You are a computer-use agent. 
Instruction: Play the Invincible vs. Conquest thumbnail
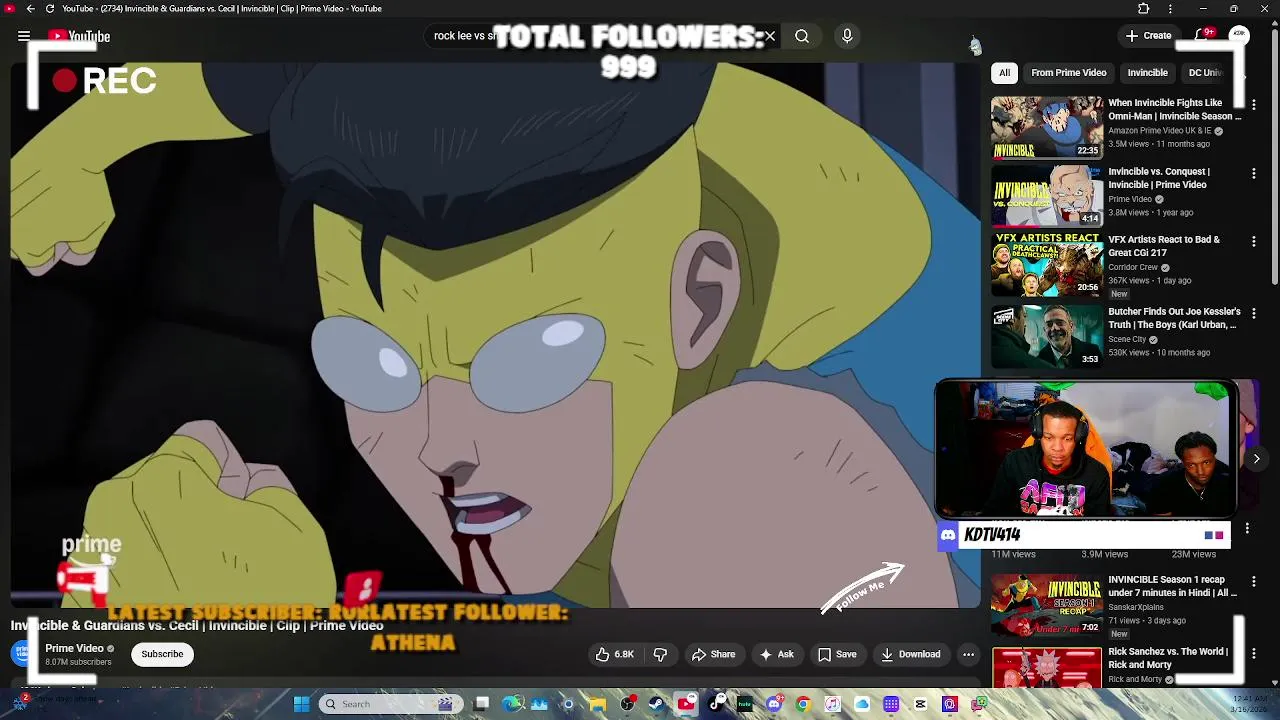1046,196
